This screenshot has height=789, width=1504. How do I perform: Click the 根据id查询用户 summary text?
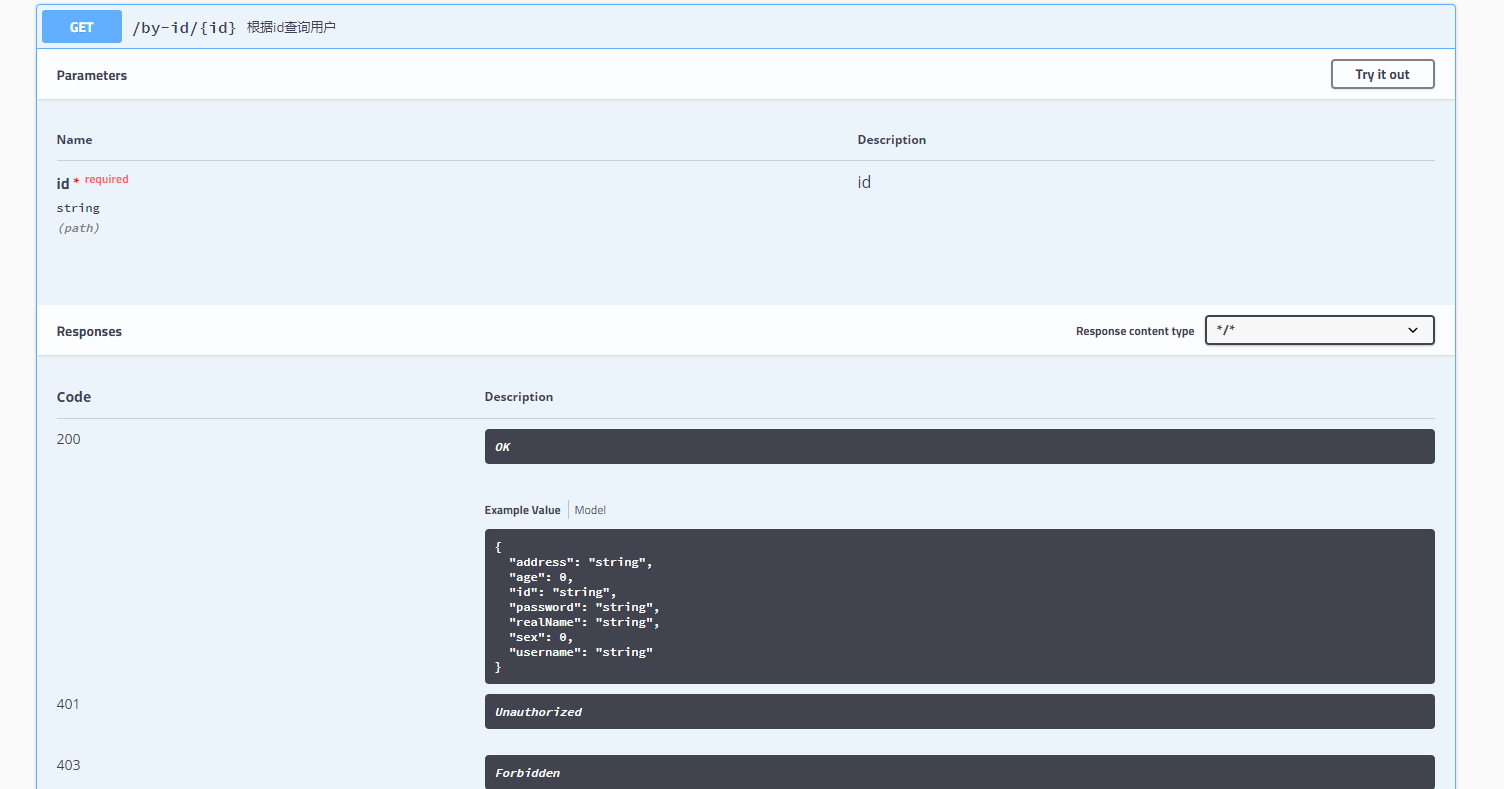click(291, 28)
